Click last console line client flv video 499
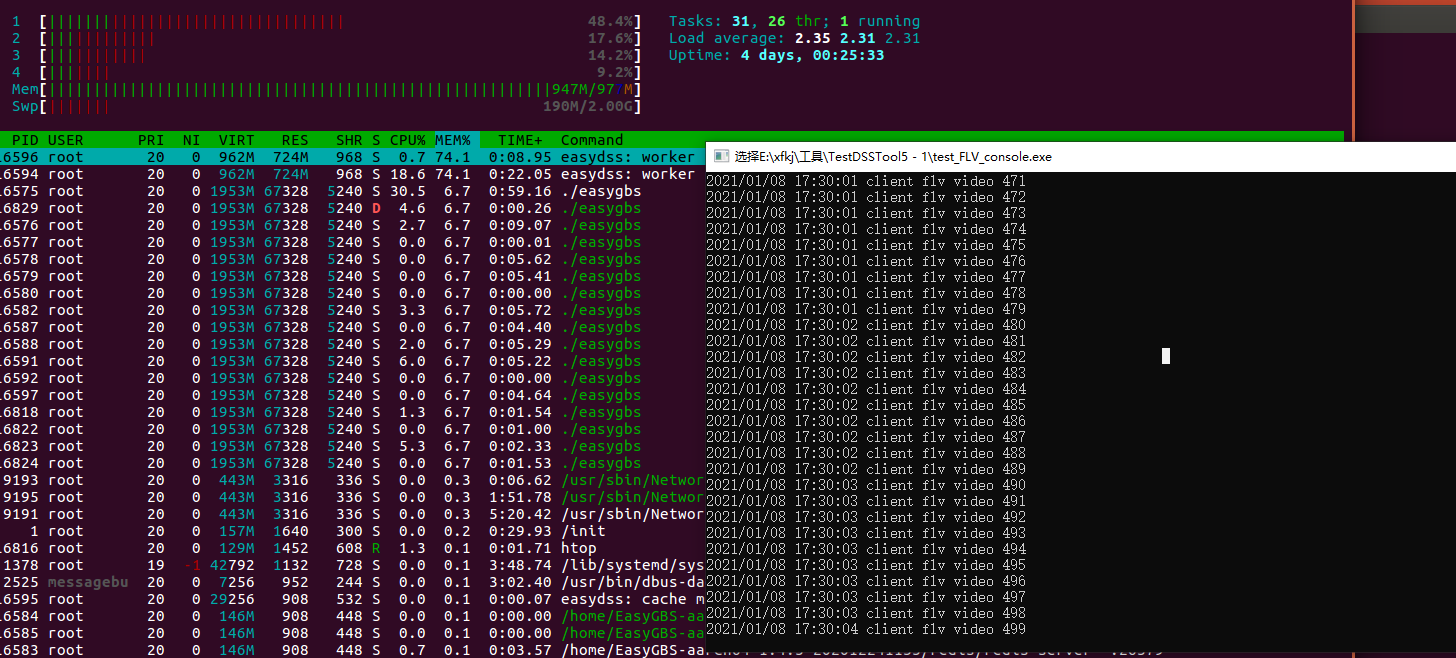Viewport: 1456px width, 658px height. pyautogui.click(x=866, y=630)
